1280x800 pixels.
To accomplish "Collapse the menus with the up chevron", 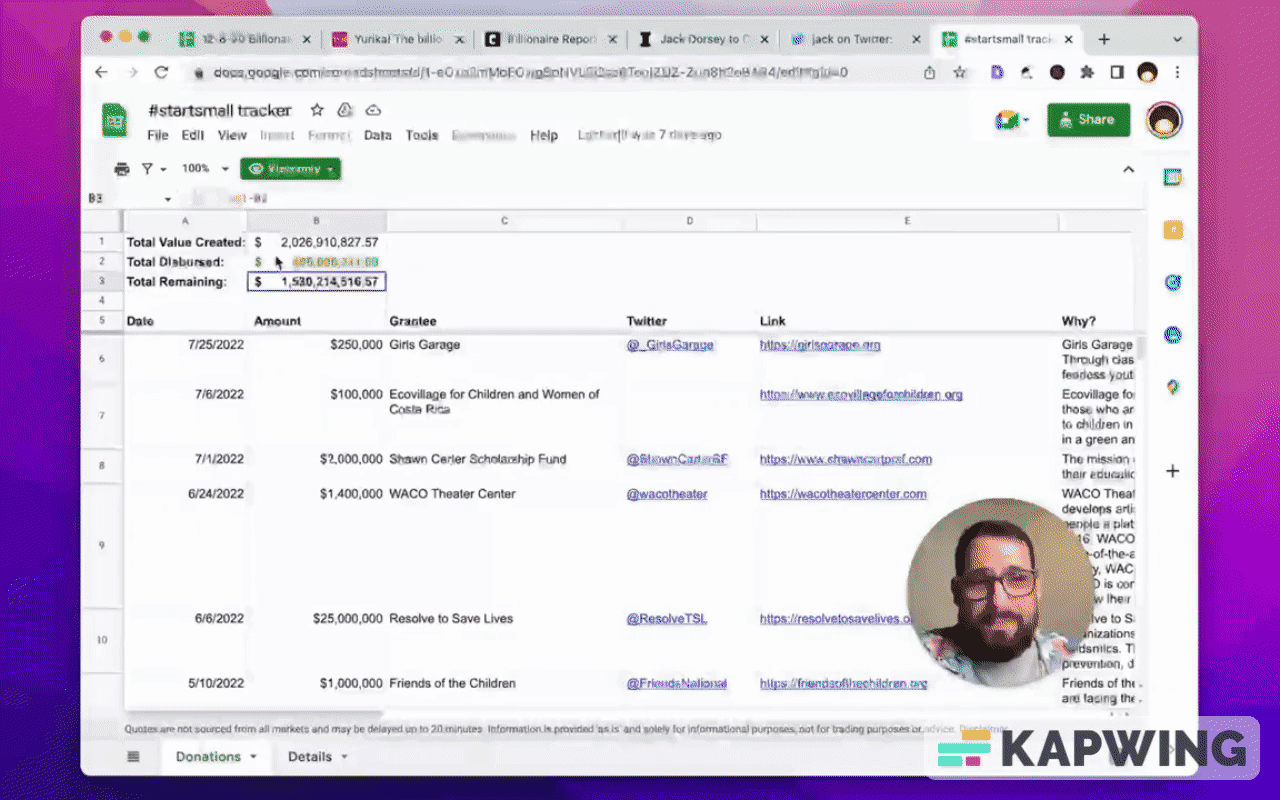I will (1129, 169).
